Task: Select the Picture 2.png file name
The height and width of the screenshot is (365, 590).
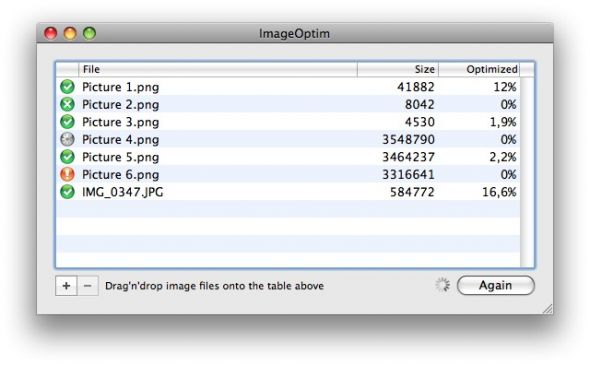Action: (x=120, y=105)
